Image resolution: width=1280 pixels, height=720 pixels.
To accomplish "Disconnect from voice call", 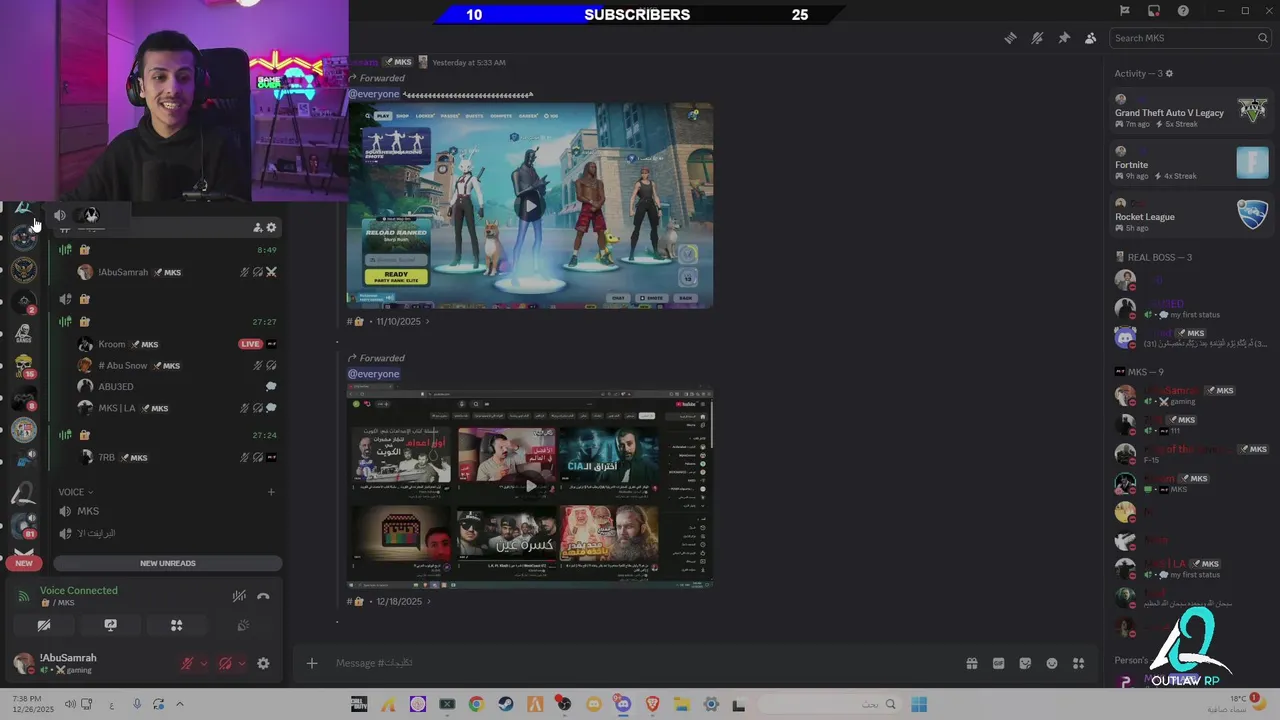I will coord(263,596).
